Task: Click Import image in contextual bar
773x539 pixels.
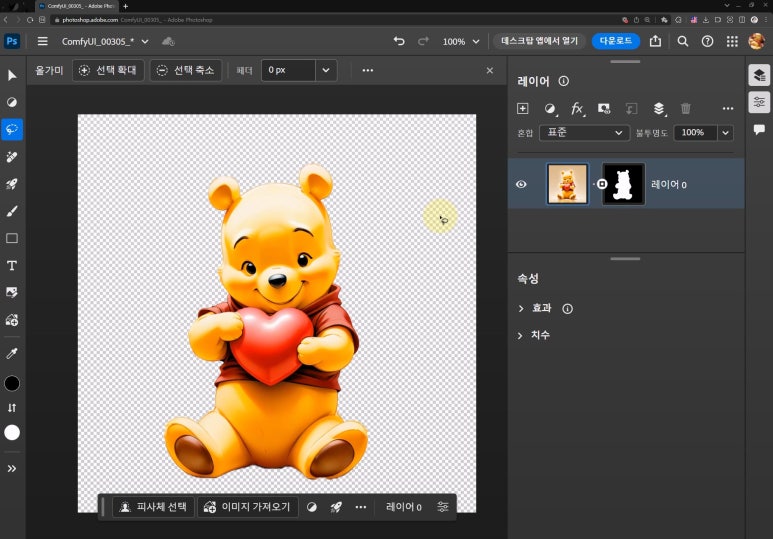Action: pyautogui.click(x=248, y=506)
